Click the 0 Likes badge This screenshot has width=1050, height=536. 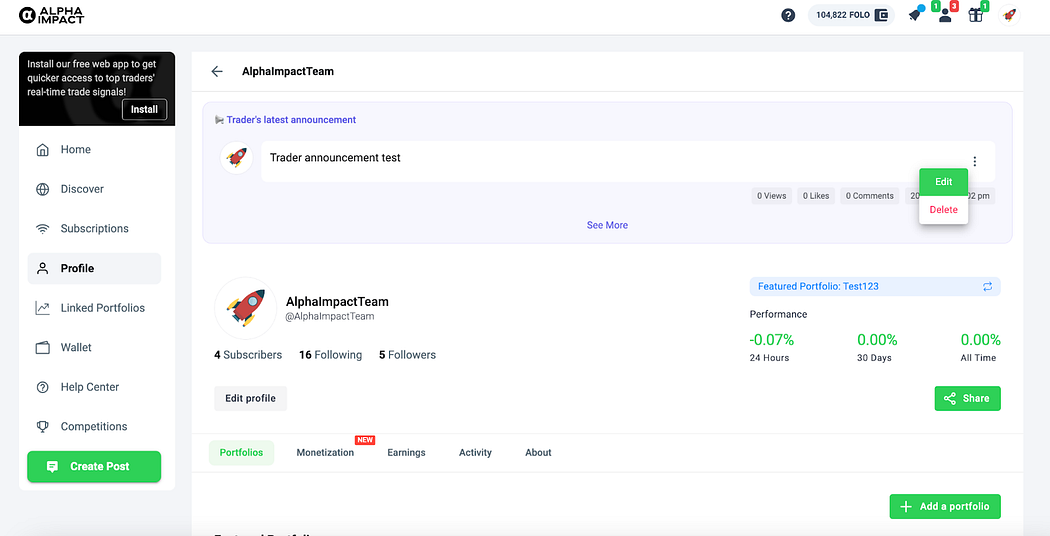pos(816,196)
